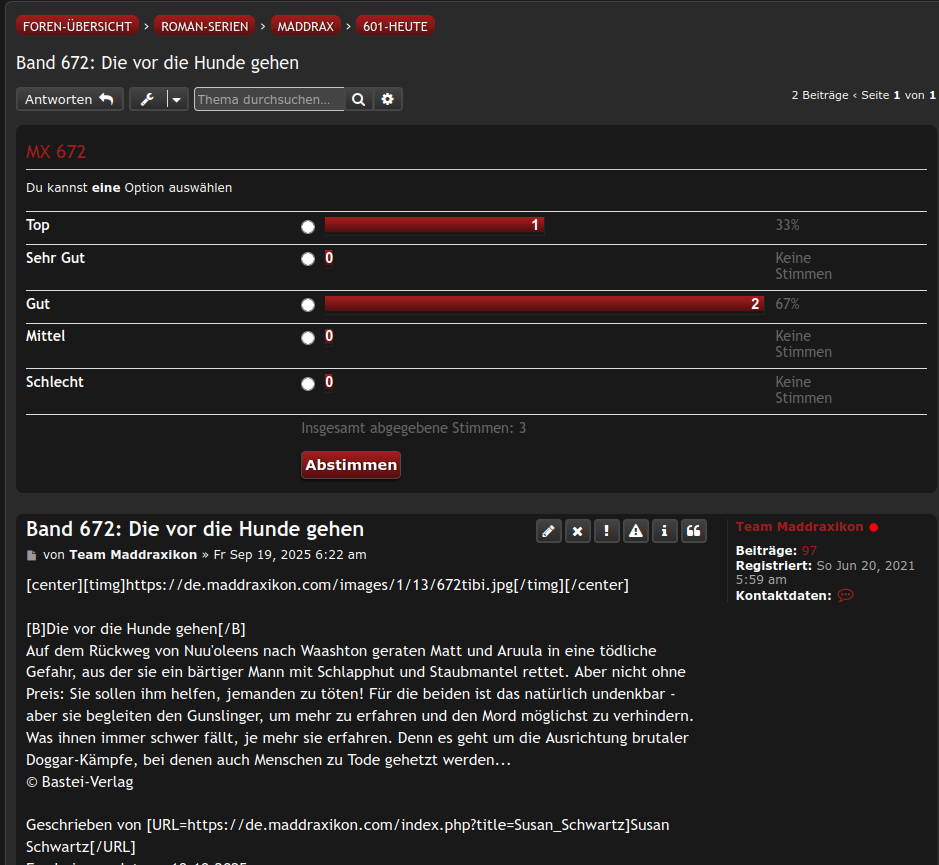Select the Schlecht radio button
The width and height of the screenshot is (939, 865).
(308, 383)
